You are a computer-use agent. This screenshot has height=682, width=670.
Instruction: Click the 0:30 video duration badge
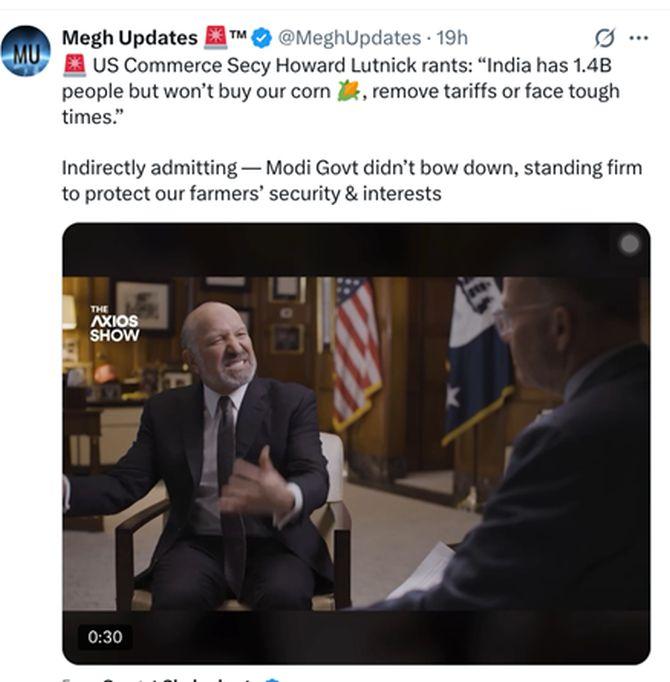pyautogui.click(x=104, y=636)
